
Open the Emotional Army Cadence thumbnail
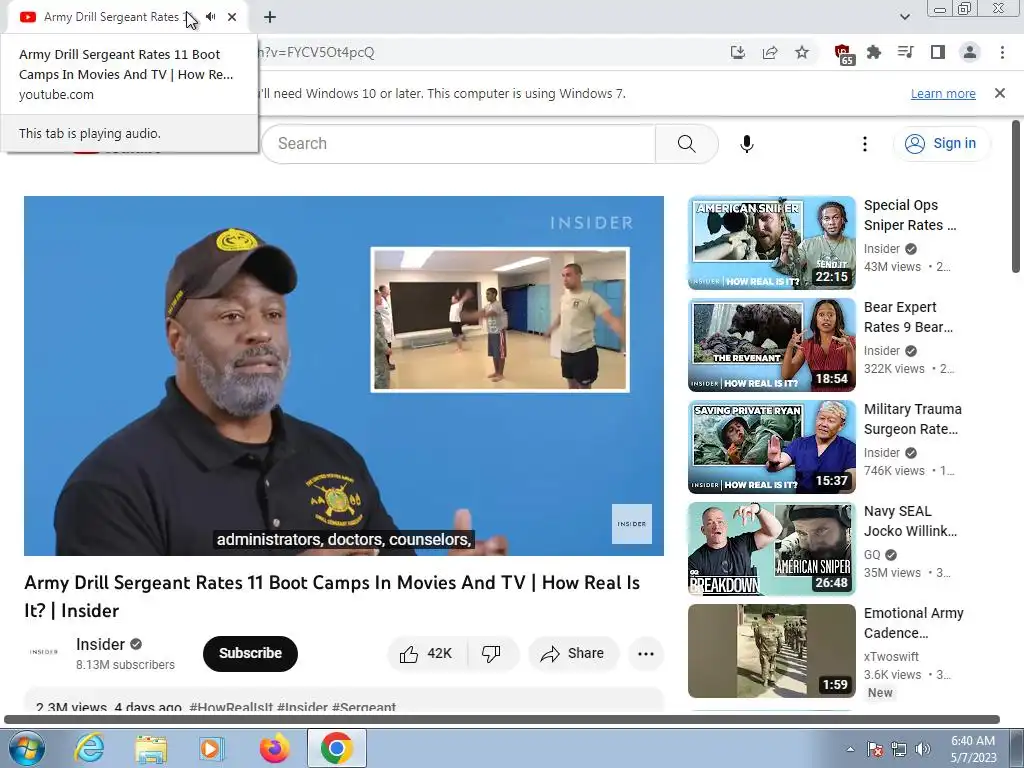point(771,651)
